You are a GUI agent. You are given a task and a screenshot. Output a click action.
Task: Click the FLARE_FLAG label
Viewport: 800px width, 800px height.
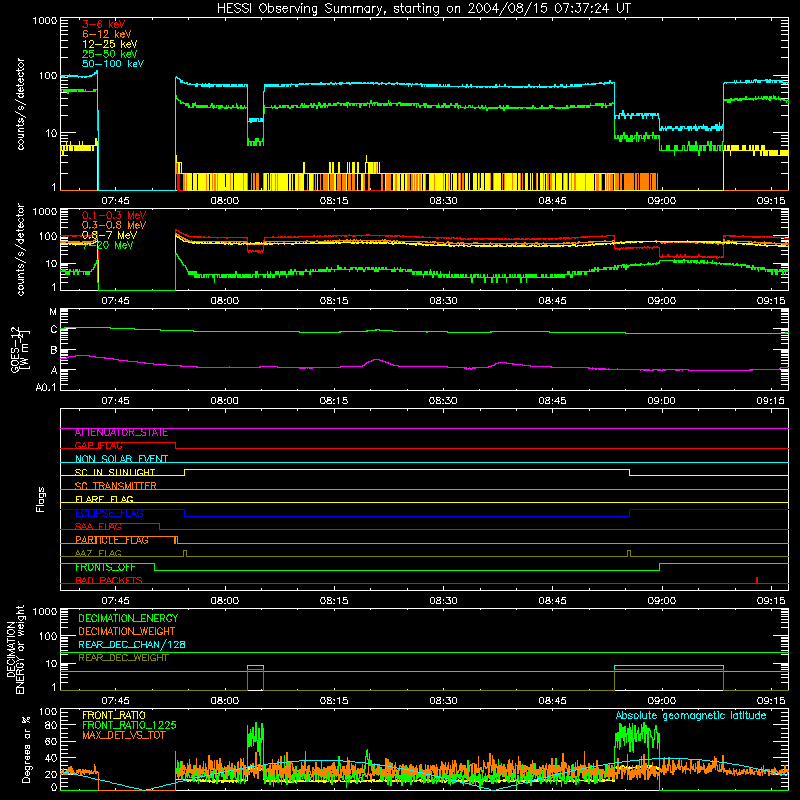104,499
